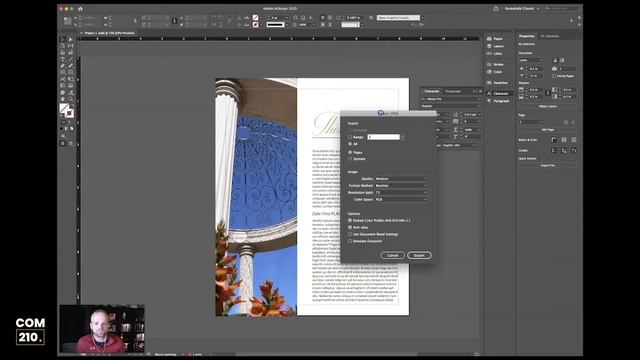Switch to the Character panel tab

click(431, 91)
